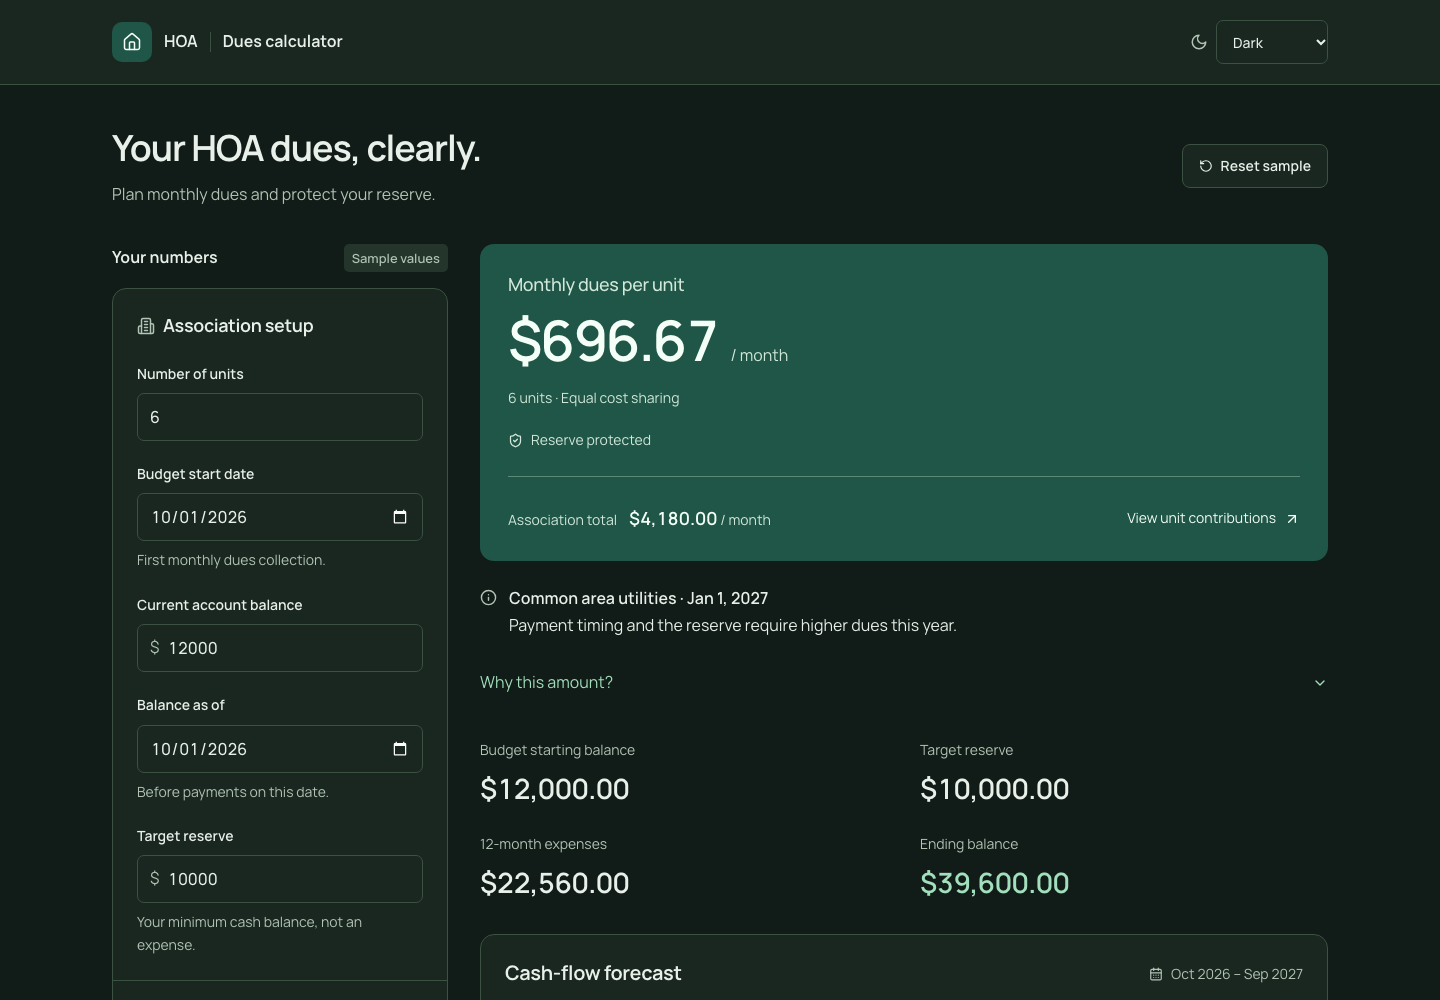Focus the Number of units field
The width and height of the screenshot is (1440, 1000).
coord(280,417)
